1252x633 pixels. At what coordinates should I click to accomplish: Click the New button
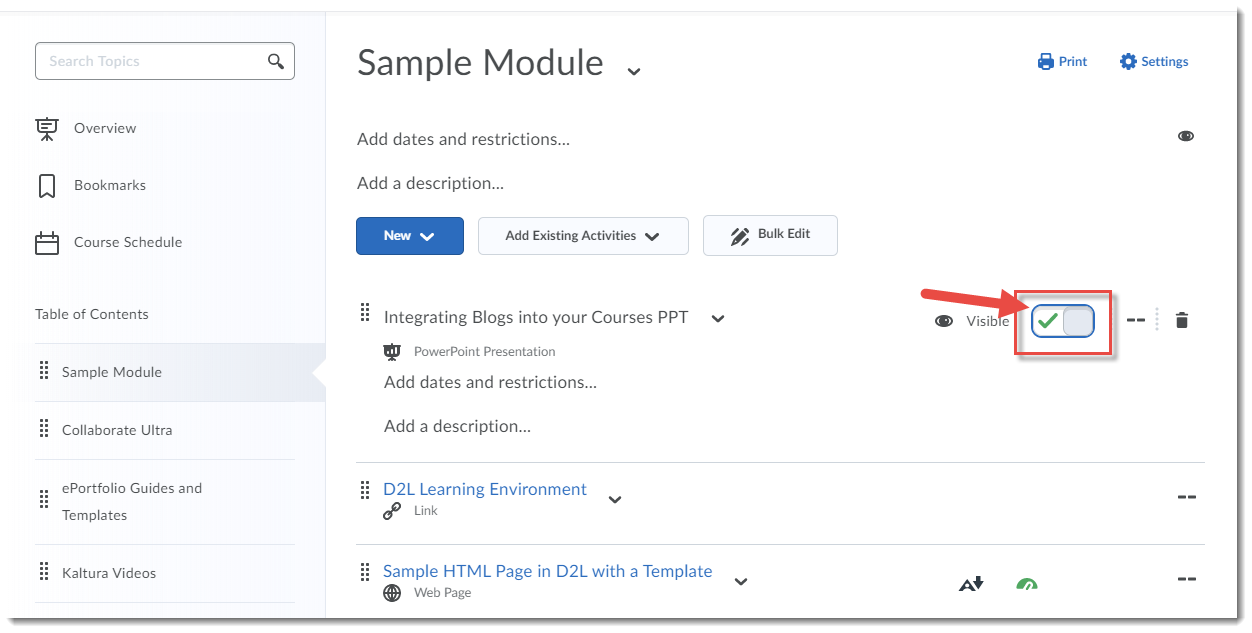point(409,236)
